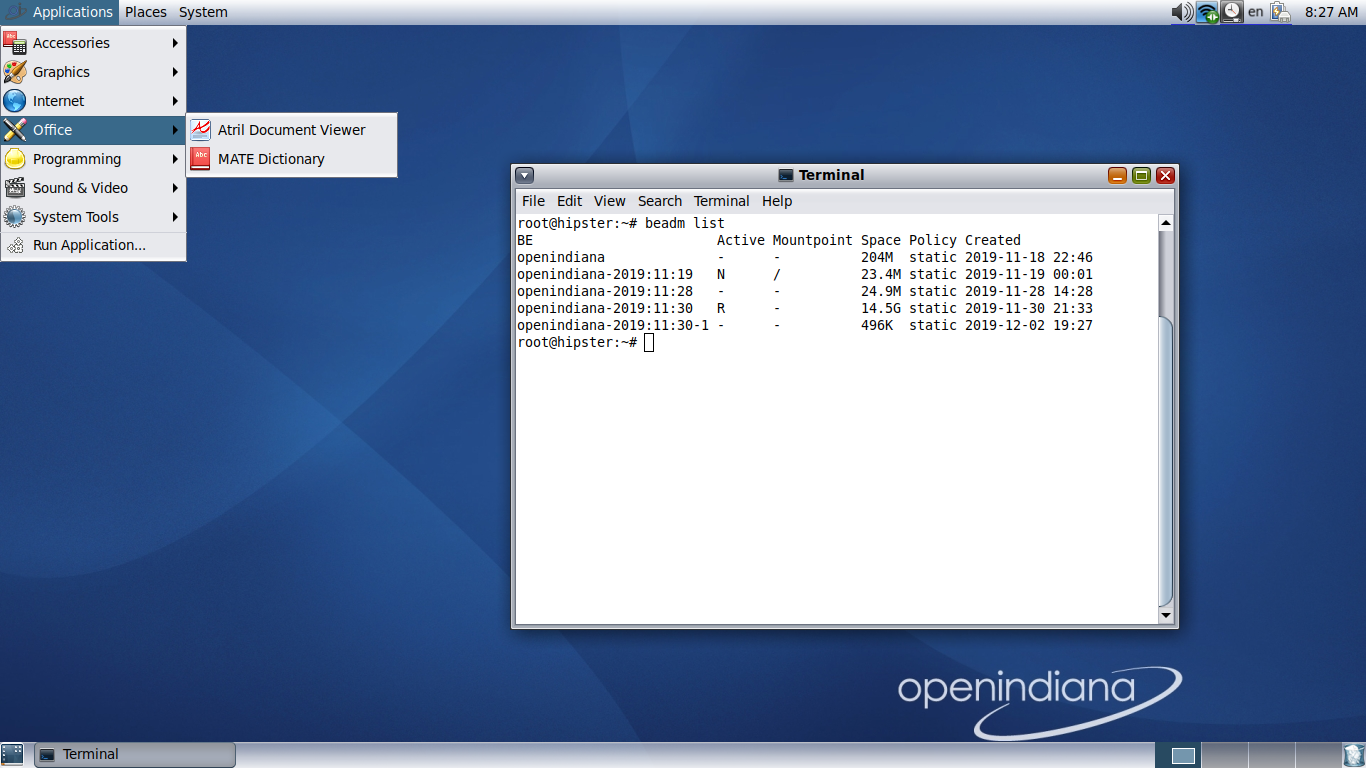Open the Terminal window menu button
Screen dimensions: 1366x768
525,175
